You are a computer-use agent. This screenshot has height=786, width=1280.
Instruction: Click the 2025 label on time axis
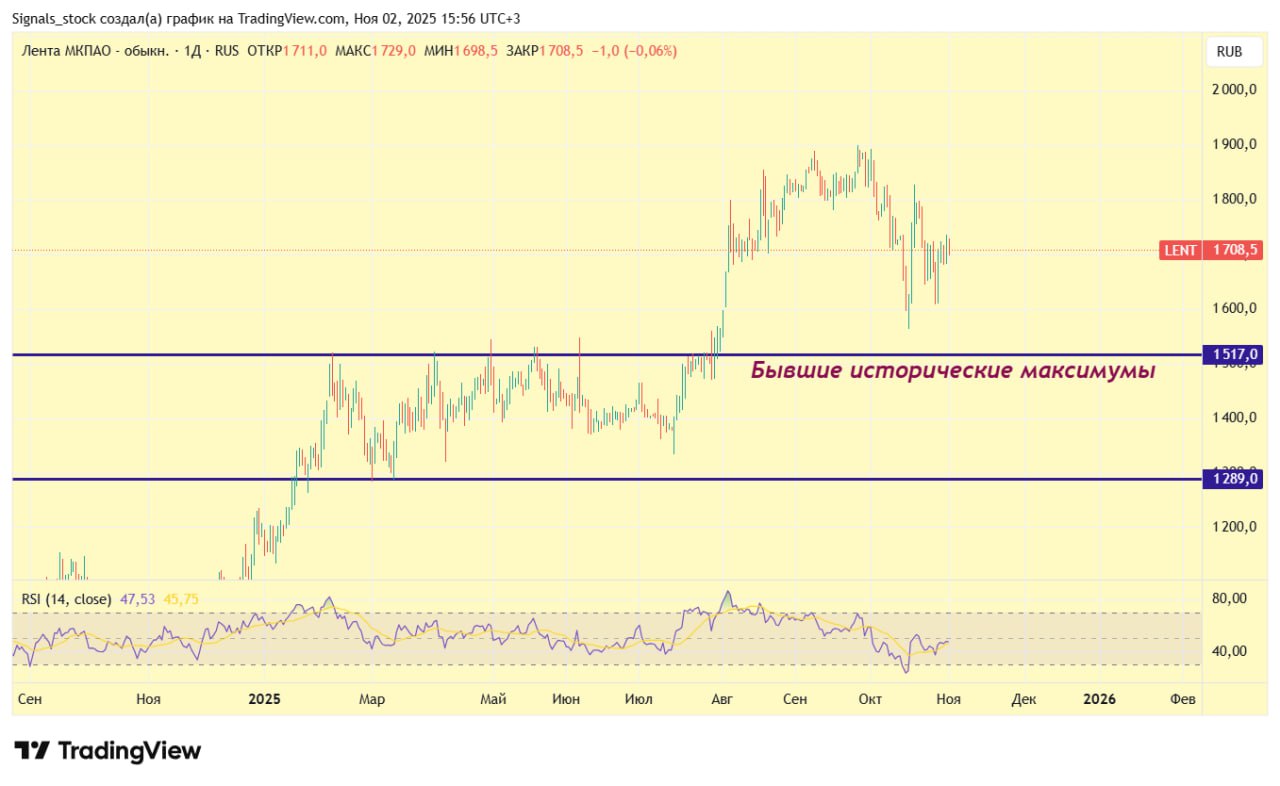coord(264,699)
